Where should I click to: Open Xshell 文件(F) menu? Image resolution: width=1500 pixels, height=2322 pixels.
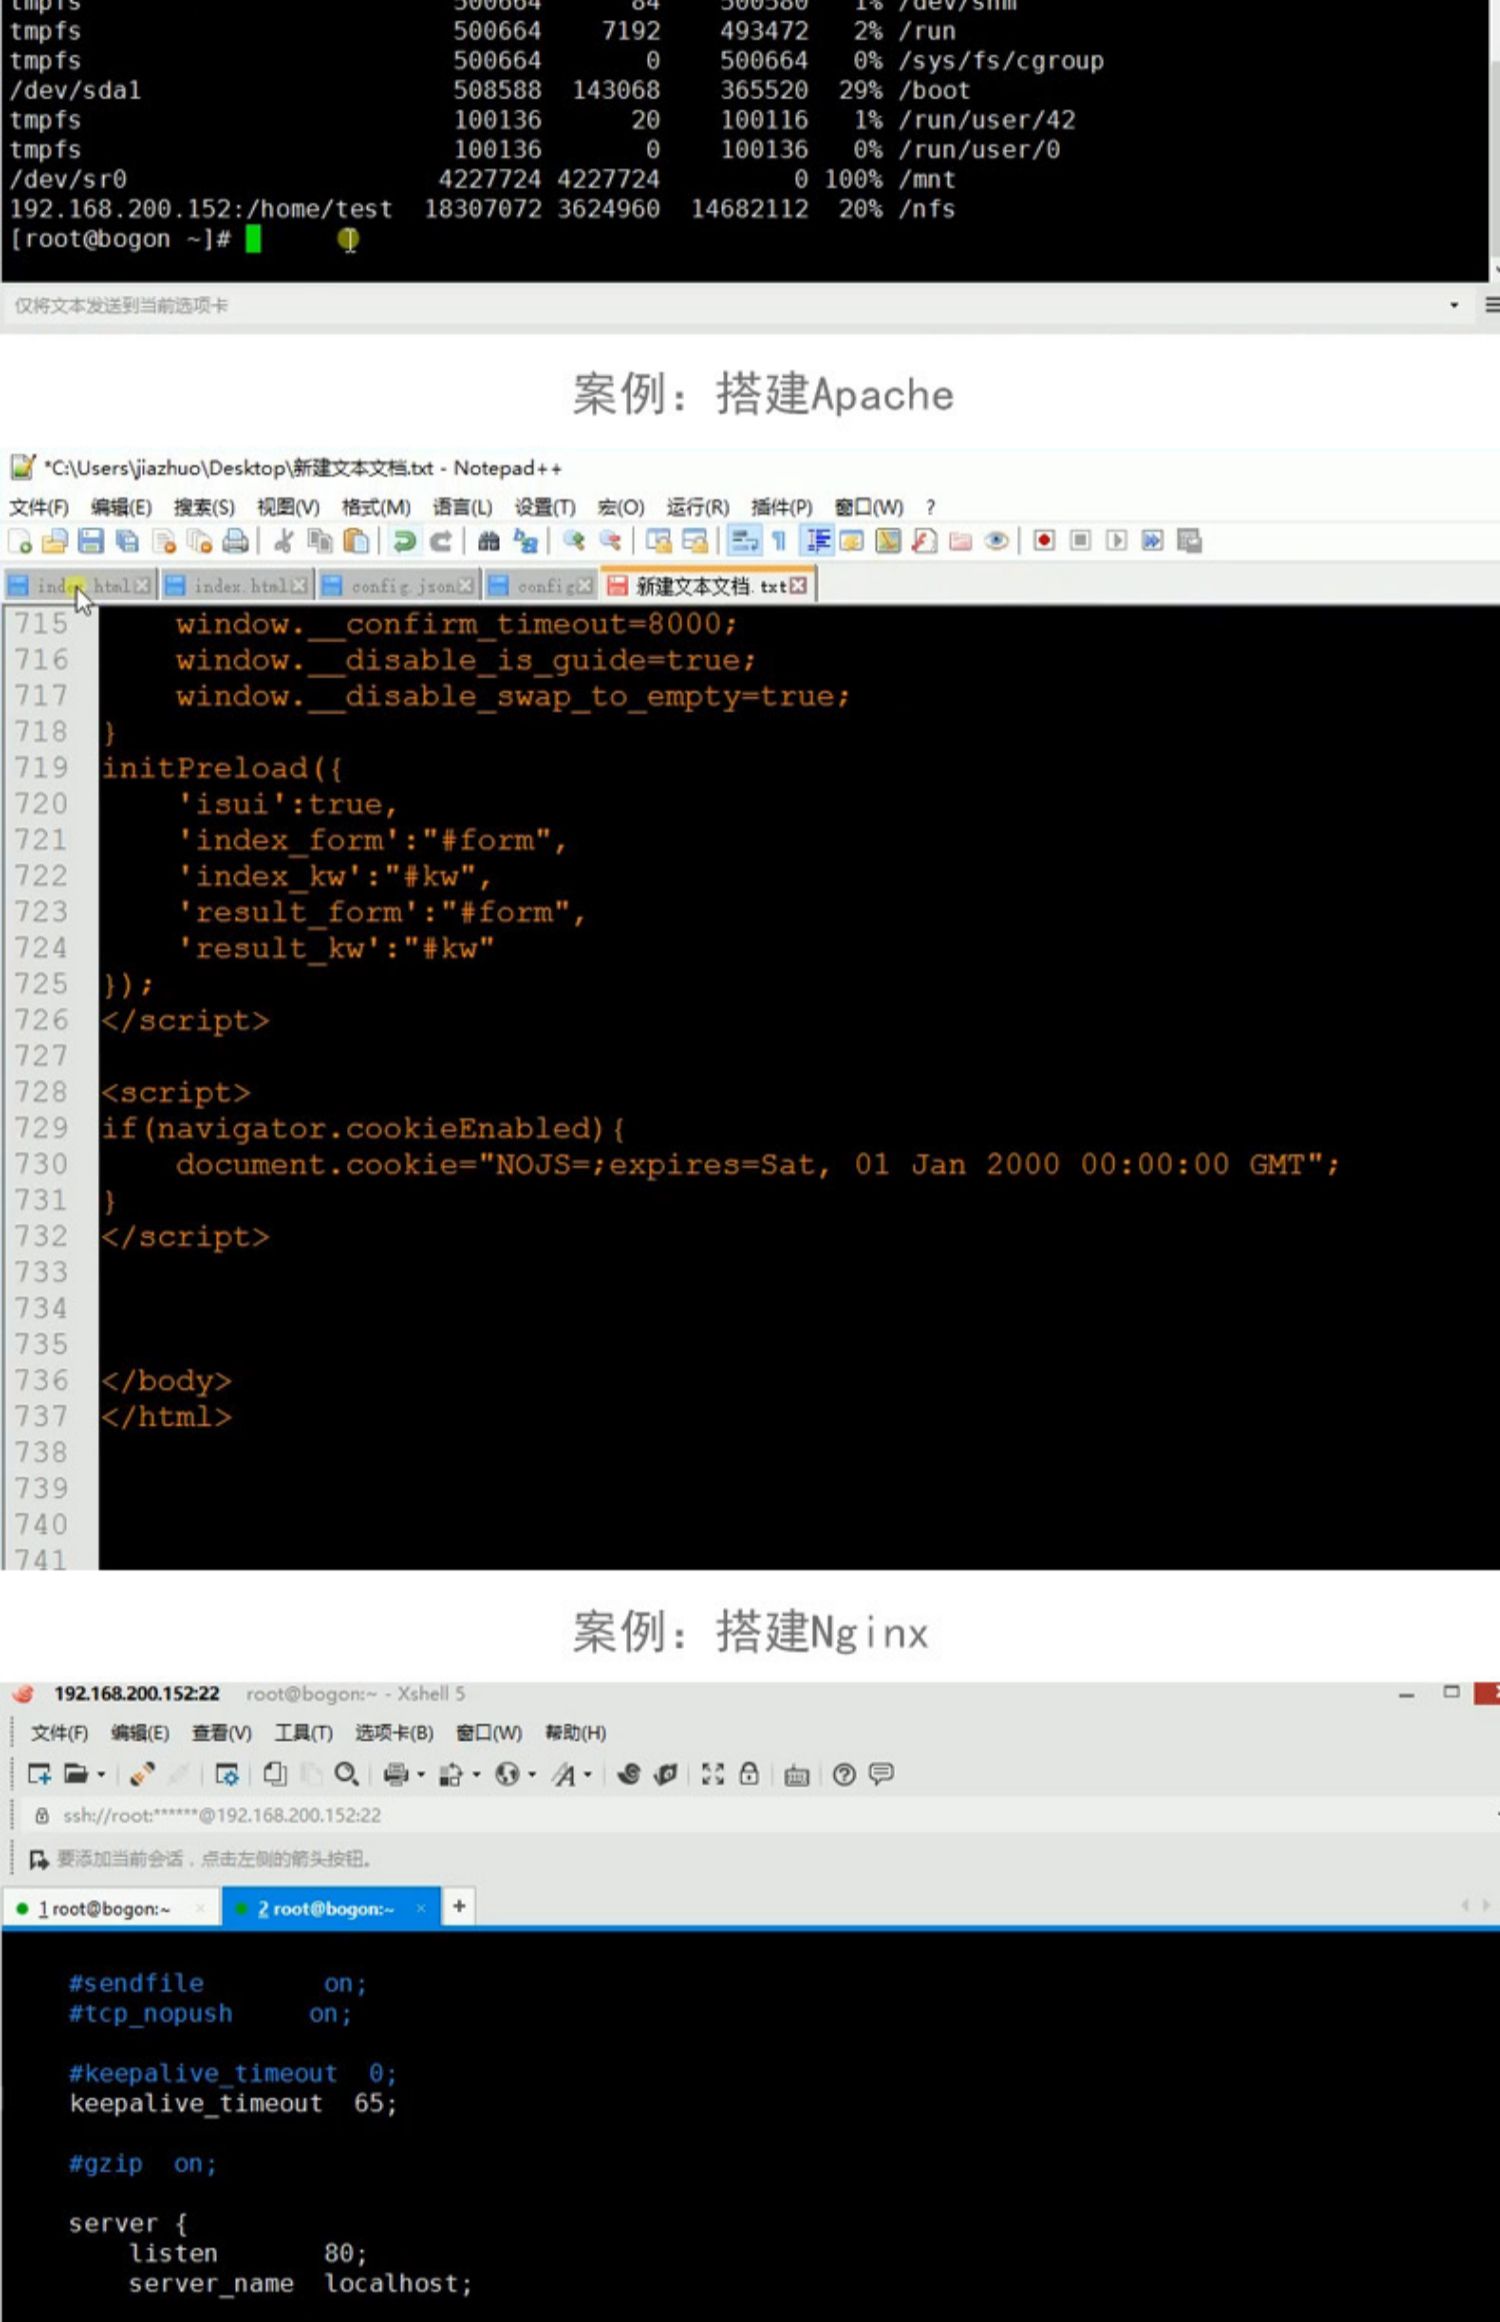pos(59,1733)
